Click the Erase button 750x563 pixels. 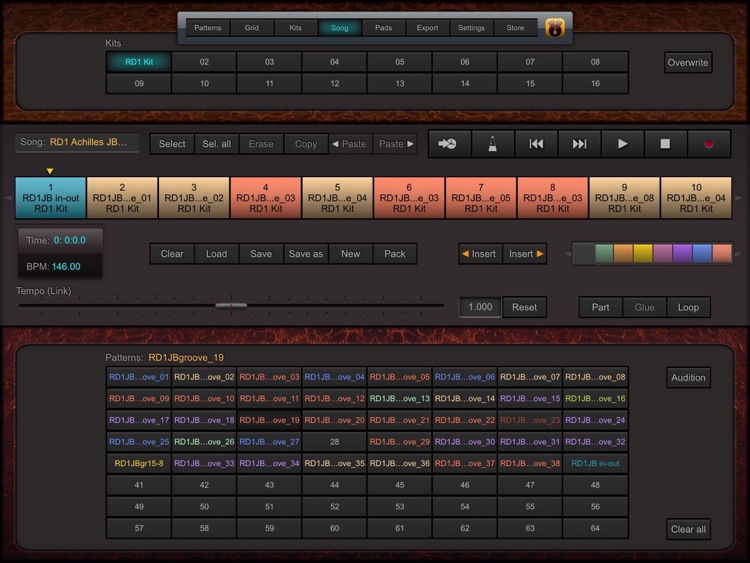tap(261, 144)
